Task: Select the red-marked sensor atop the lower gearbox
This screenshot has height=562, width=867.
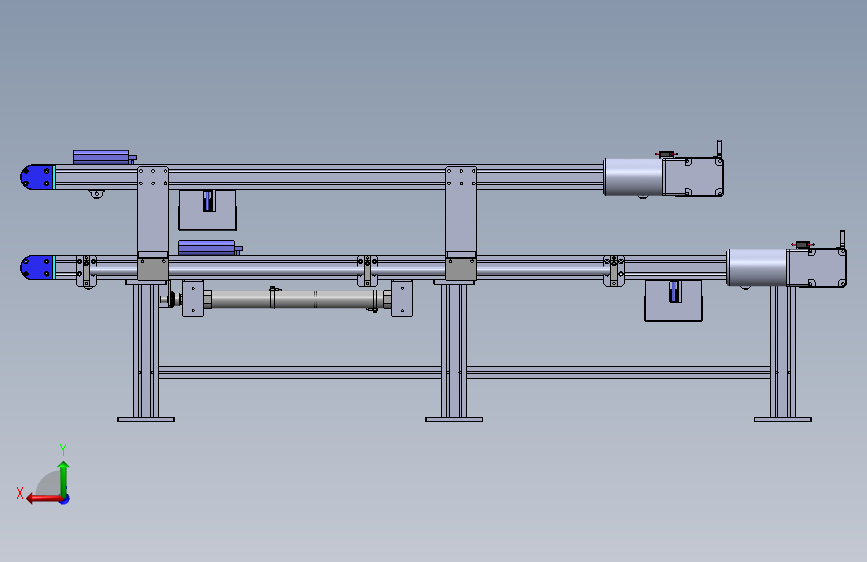Action: pyautogui.click(x=802, y=244)
